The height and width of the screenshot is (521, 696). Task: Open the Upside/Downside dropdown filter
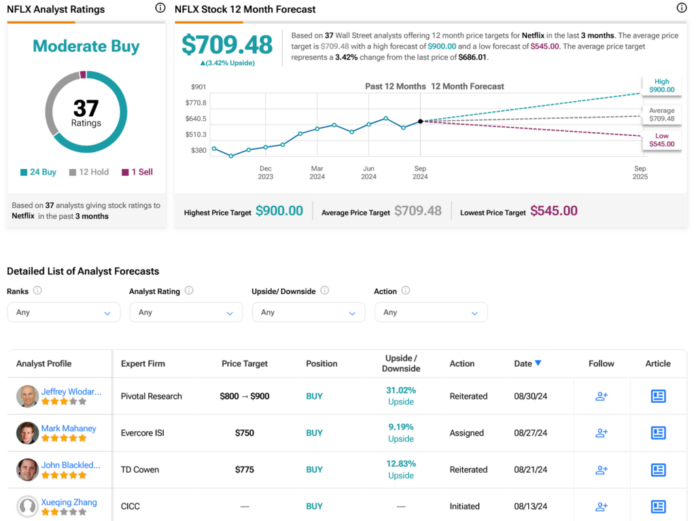(308, 312)
